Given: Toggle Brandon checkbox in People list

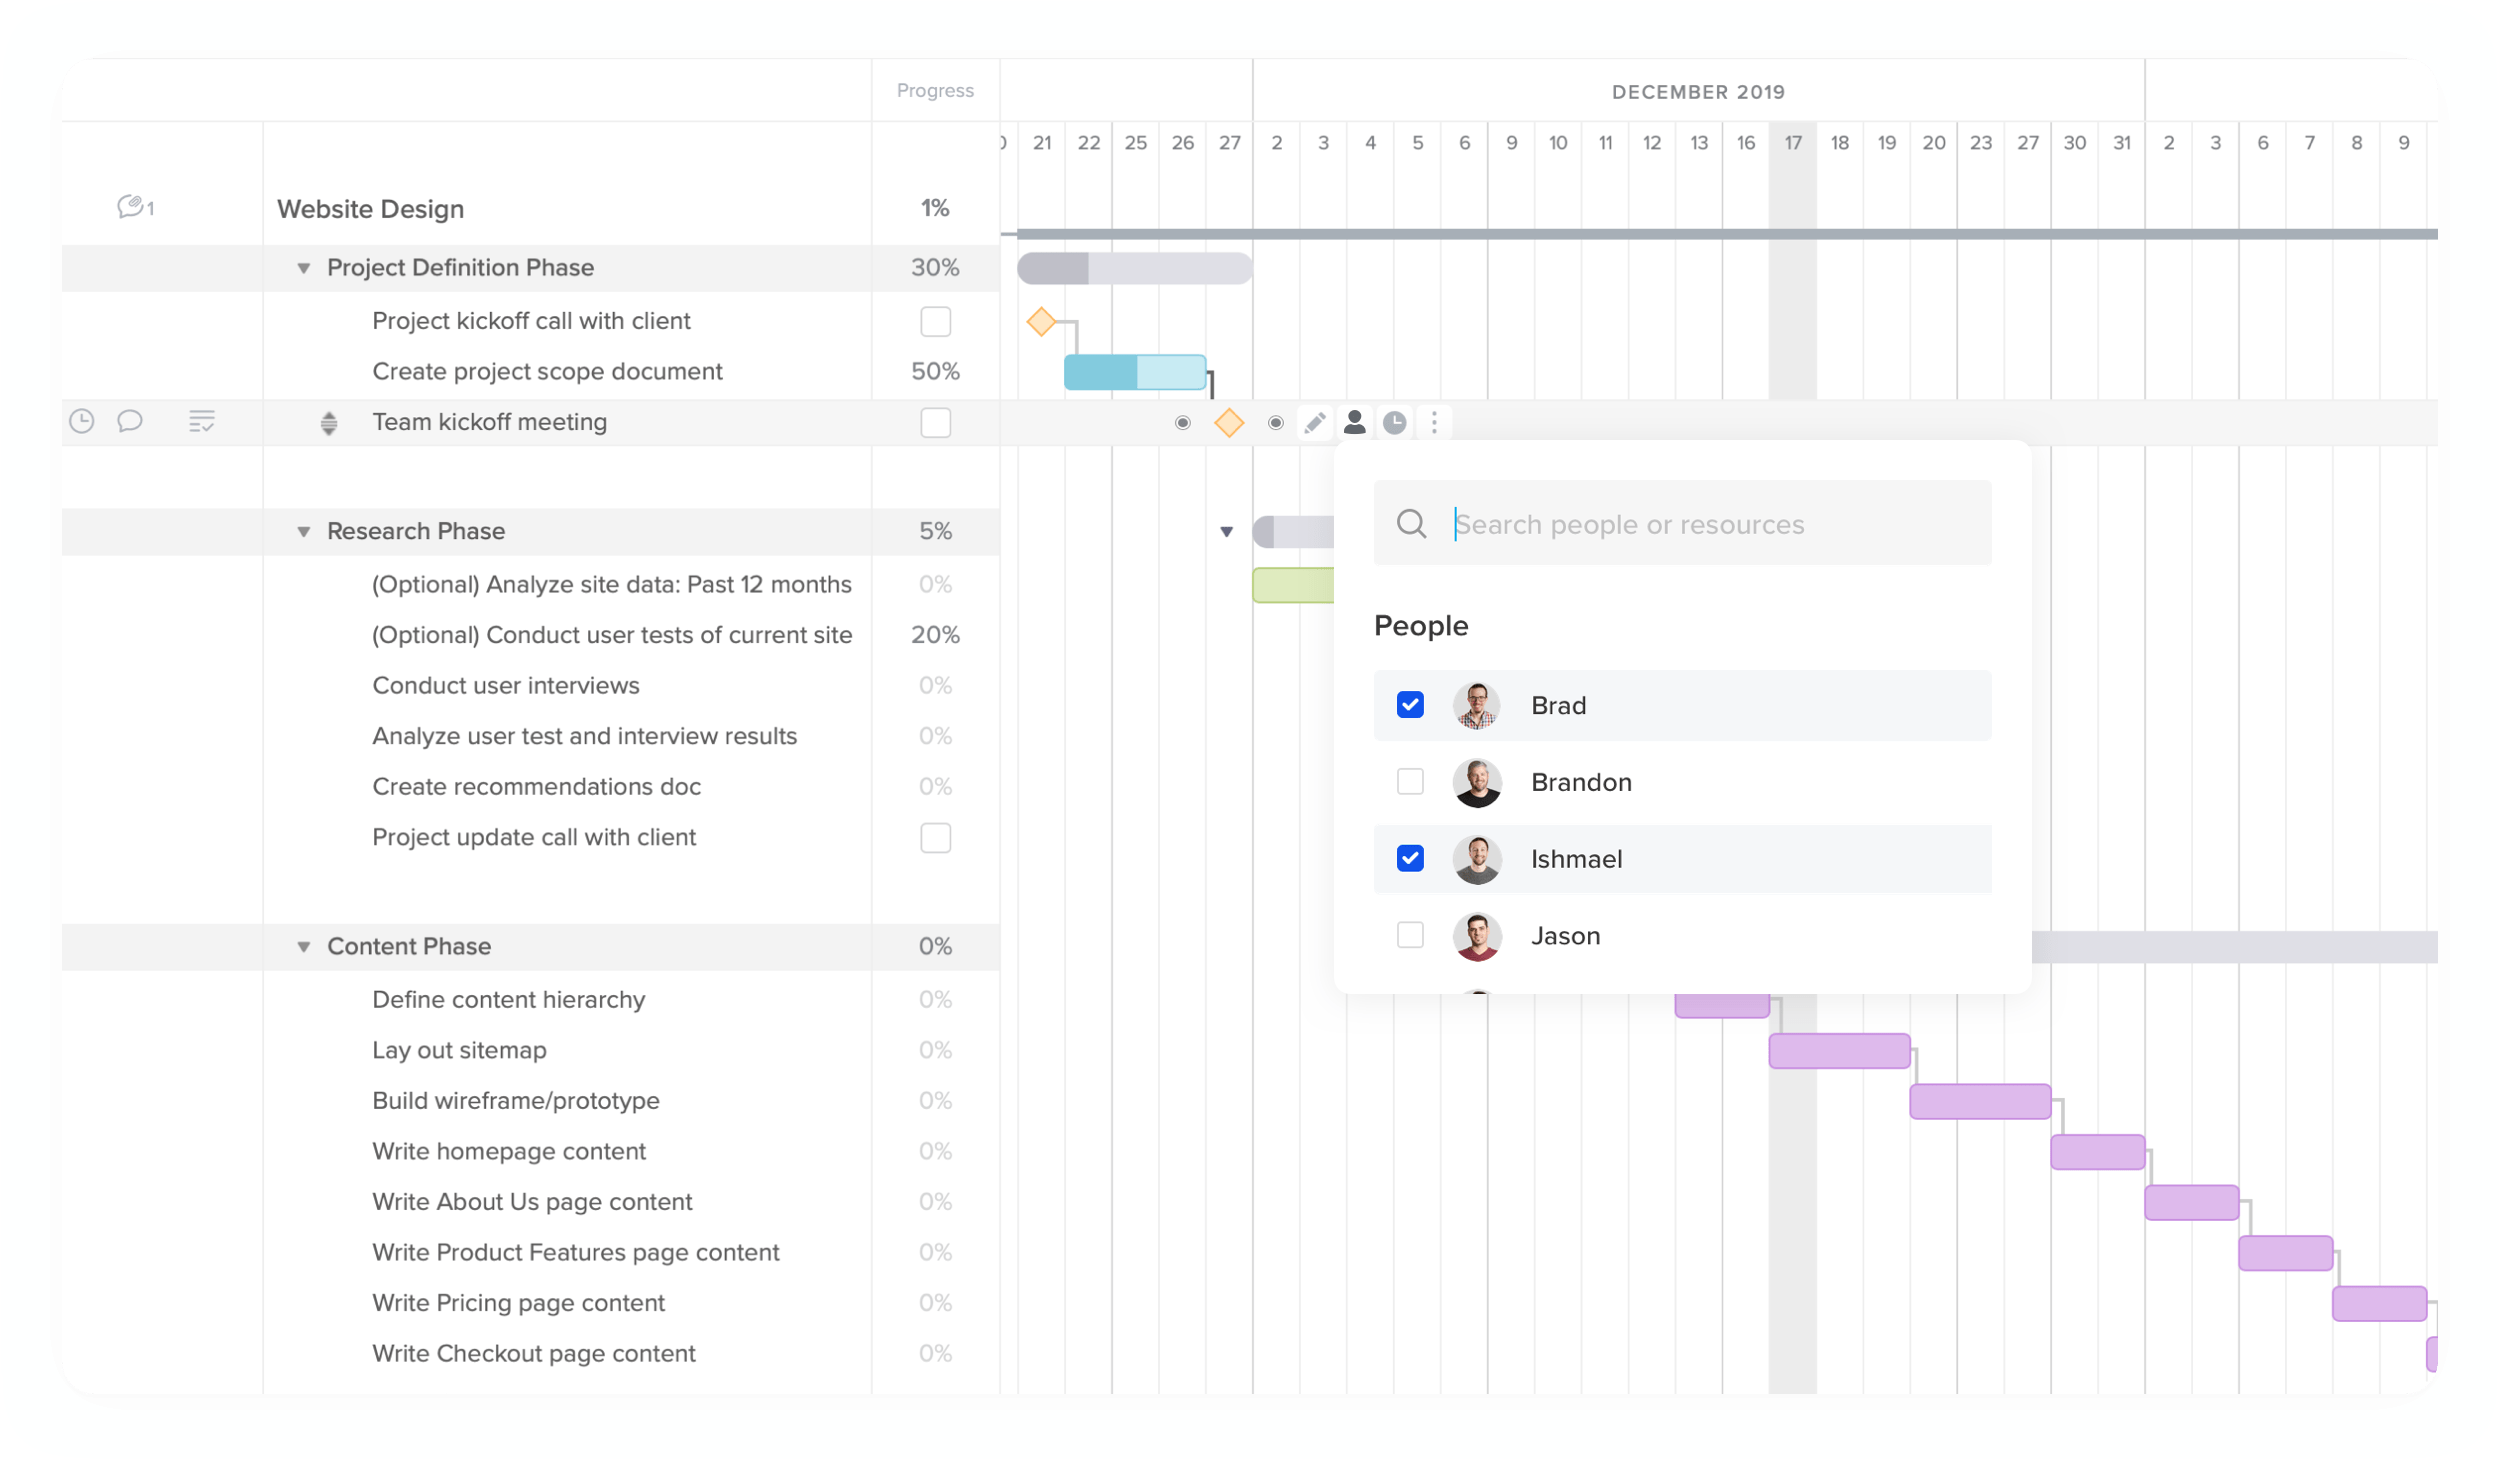Looking at the screenshot, I should pyautogui.click(x=1409, y=780).
